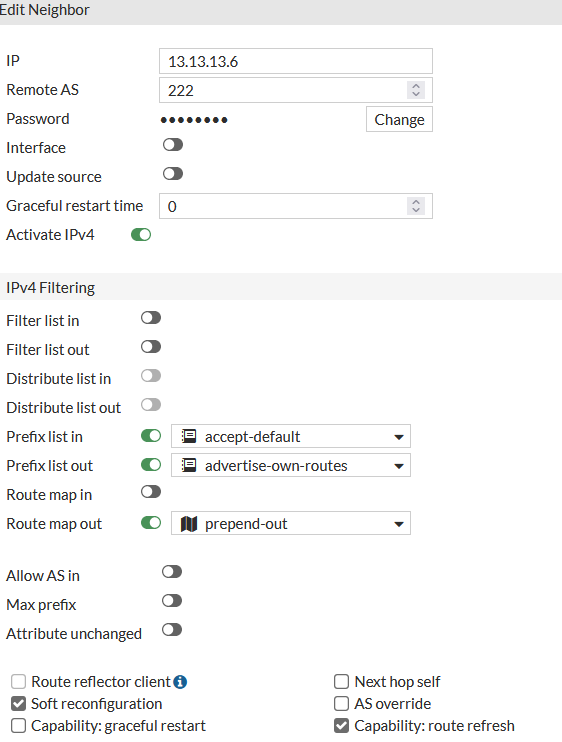The image size is (562, 742).
Task: Uncheck Soft reconfiguration
Action: point(18,704)
